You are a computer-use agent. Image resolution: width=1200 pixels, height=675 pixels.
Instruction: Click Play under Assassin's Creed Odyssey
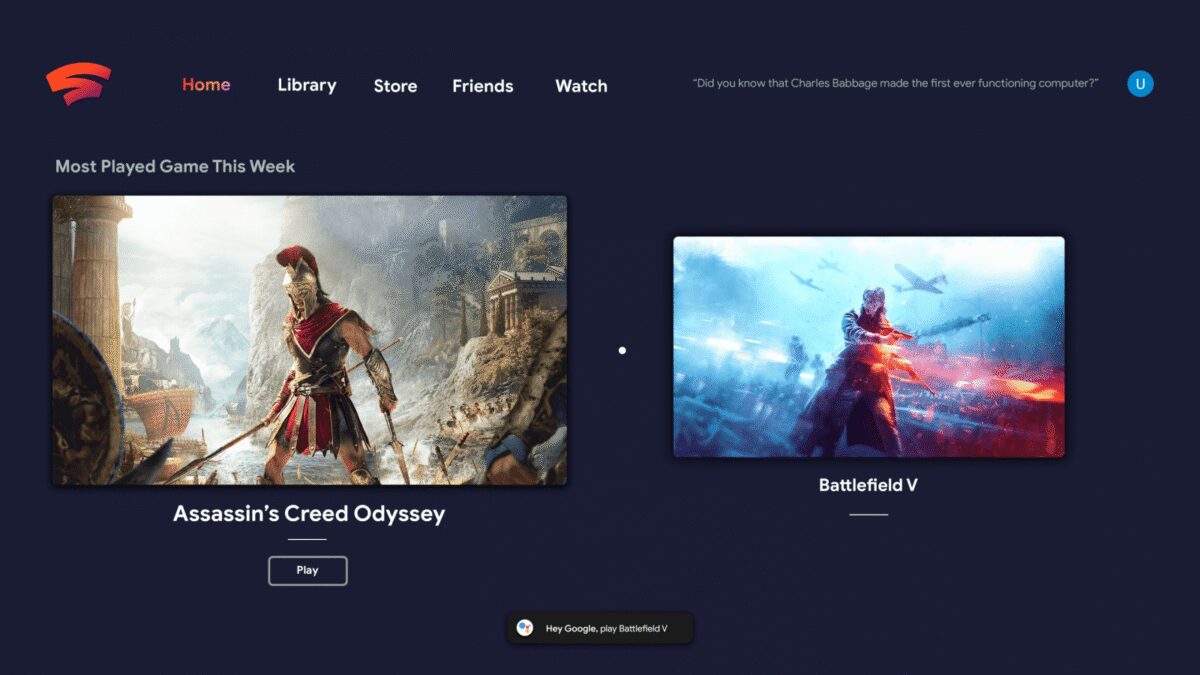[x=308, y=570]
